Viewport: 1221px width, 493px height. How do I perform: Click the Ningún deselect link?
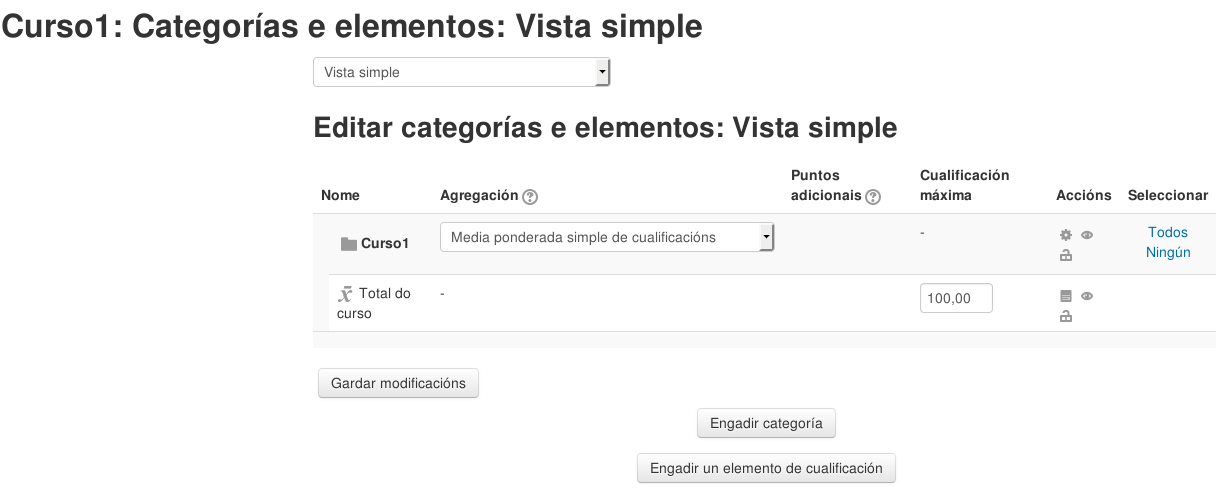[x=1167, y=252]
